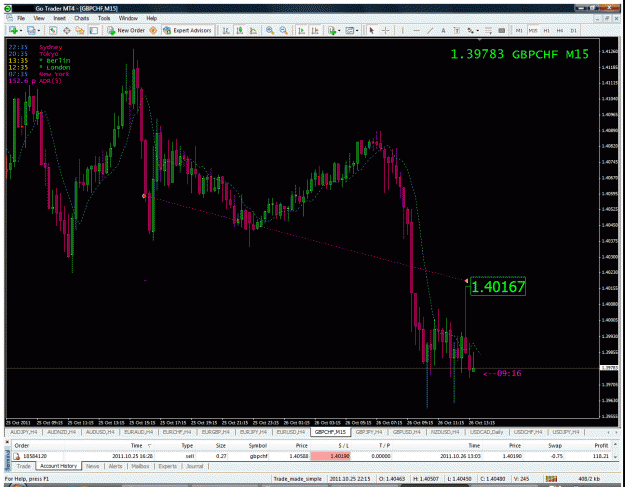The height and width of the screenshot is (487, 625).
Task: Open the arrows objects icon
Action: click(x=470, y=30)
